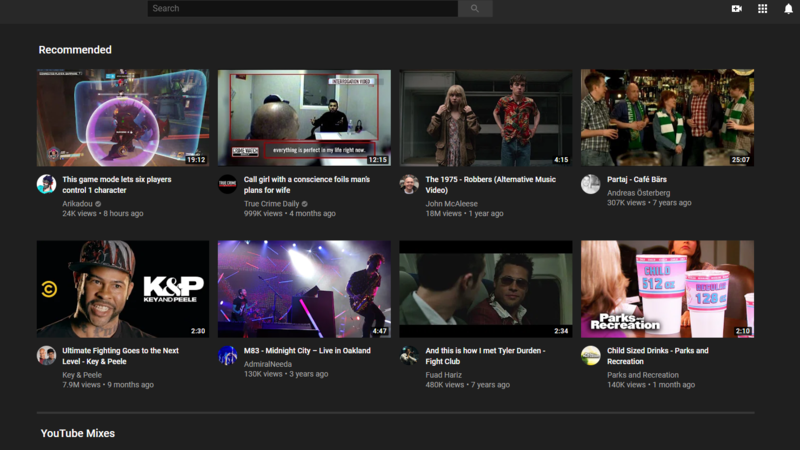Play the Partaj Café Bärs thumbnail
The width and height of the screenshot is (800, 450).
[x=667, y=118]
